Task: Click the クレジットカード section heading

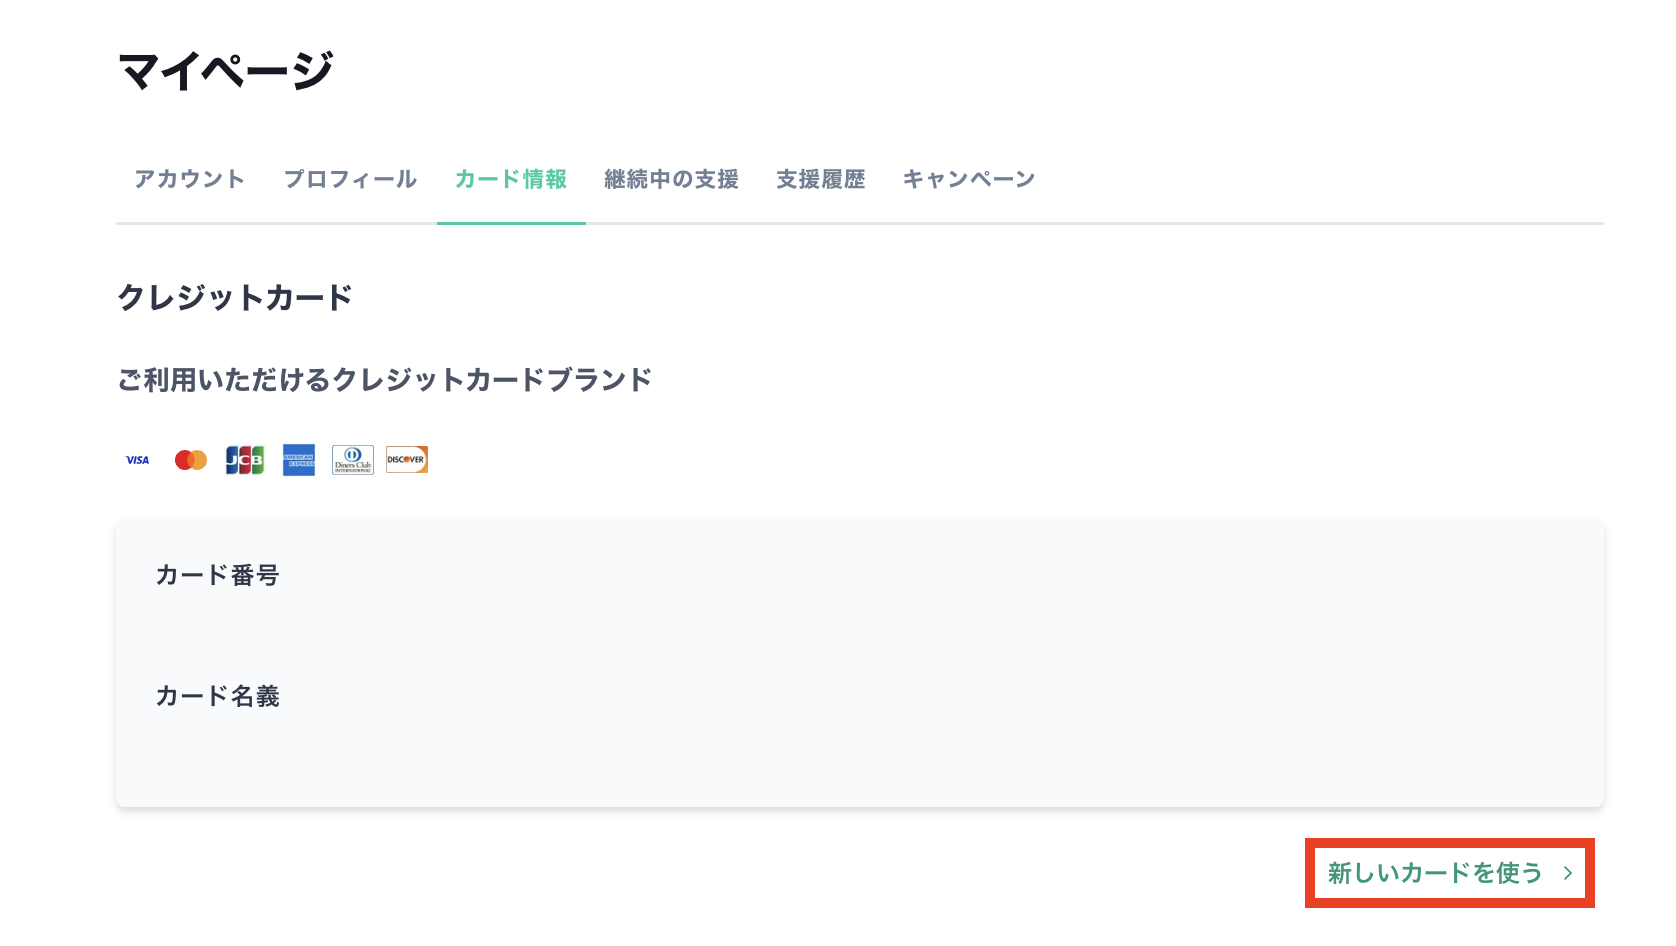Action: point(234,296)
